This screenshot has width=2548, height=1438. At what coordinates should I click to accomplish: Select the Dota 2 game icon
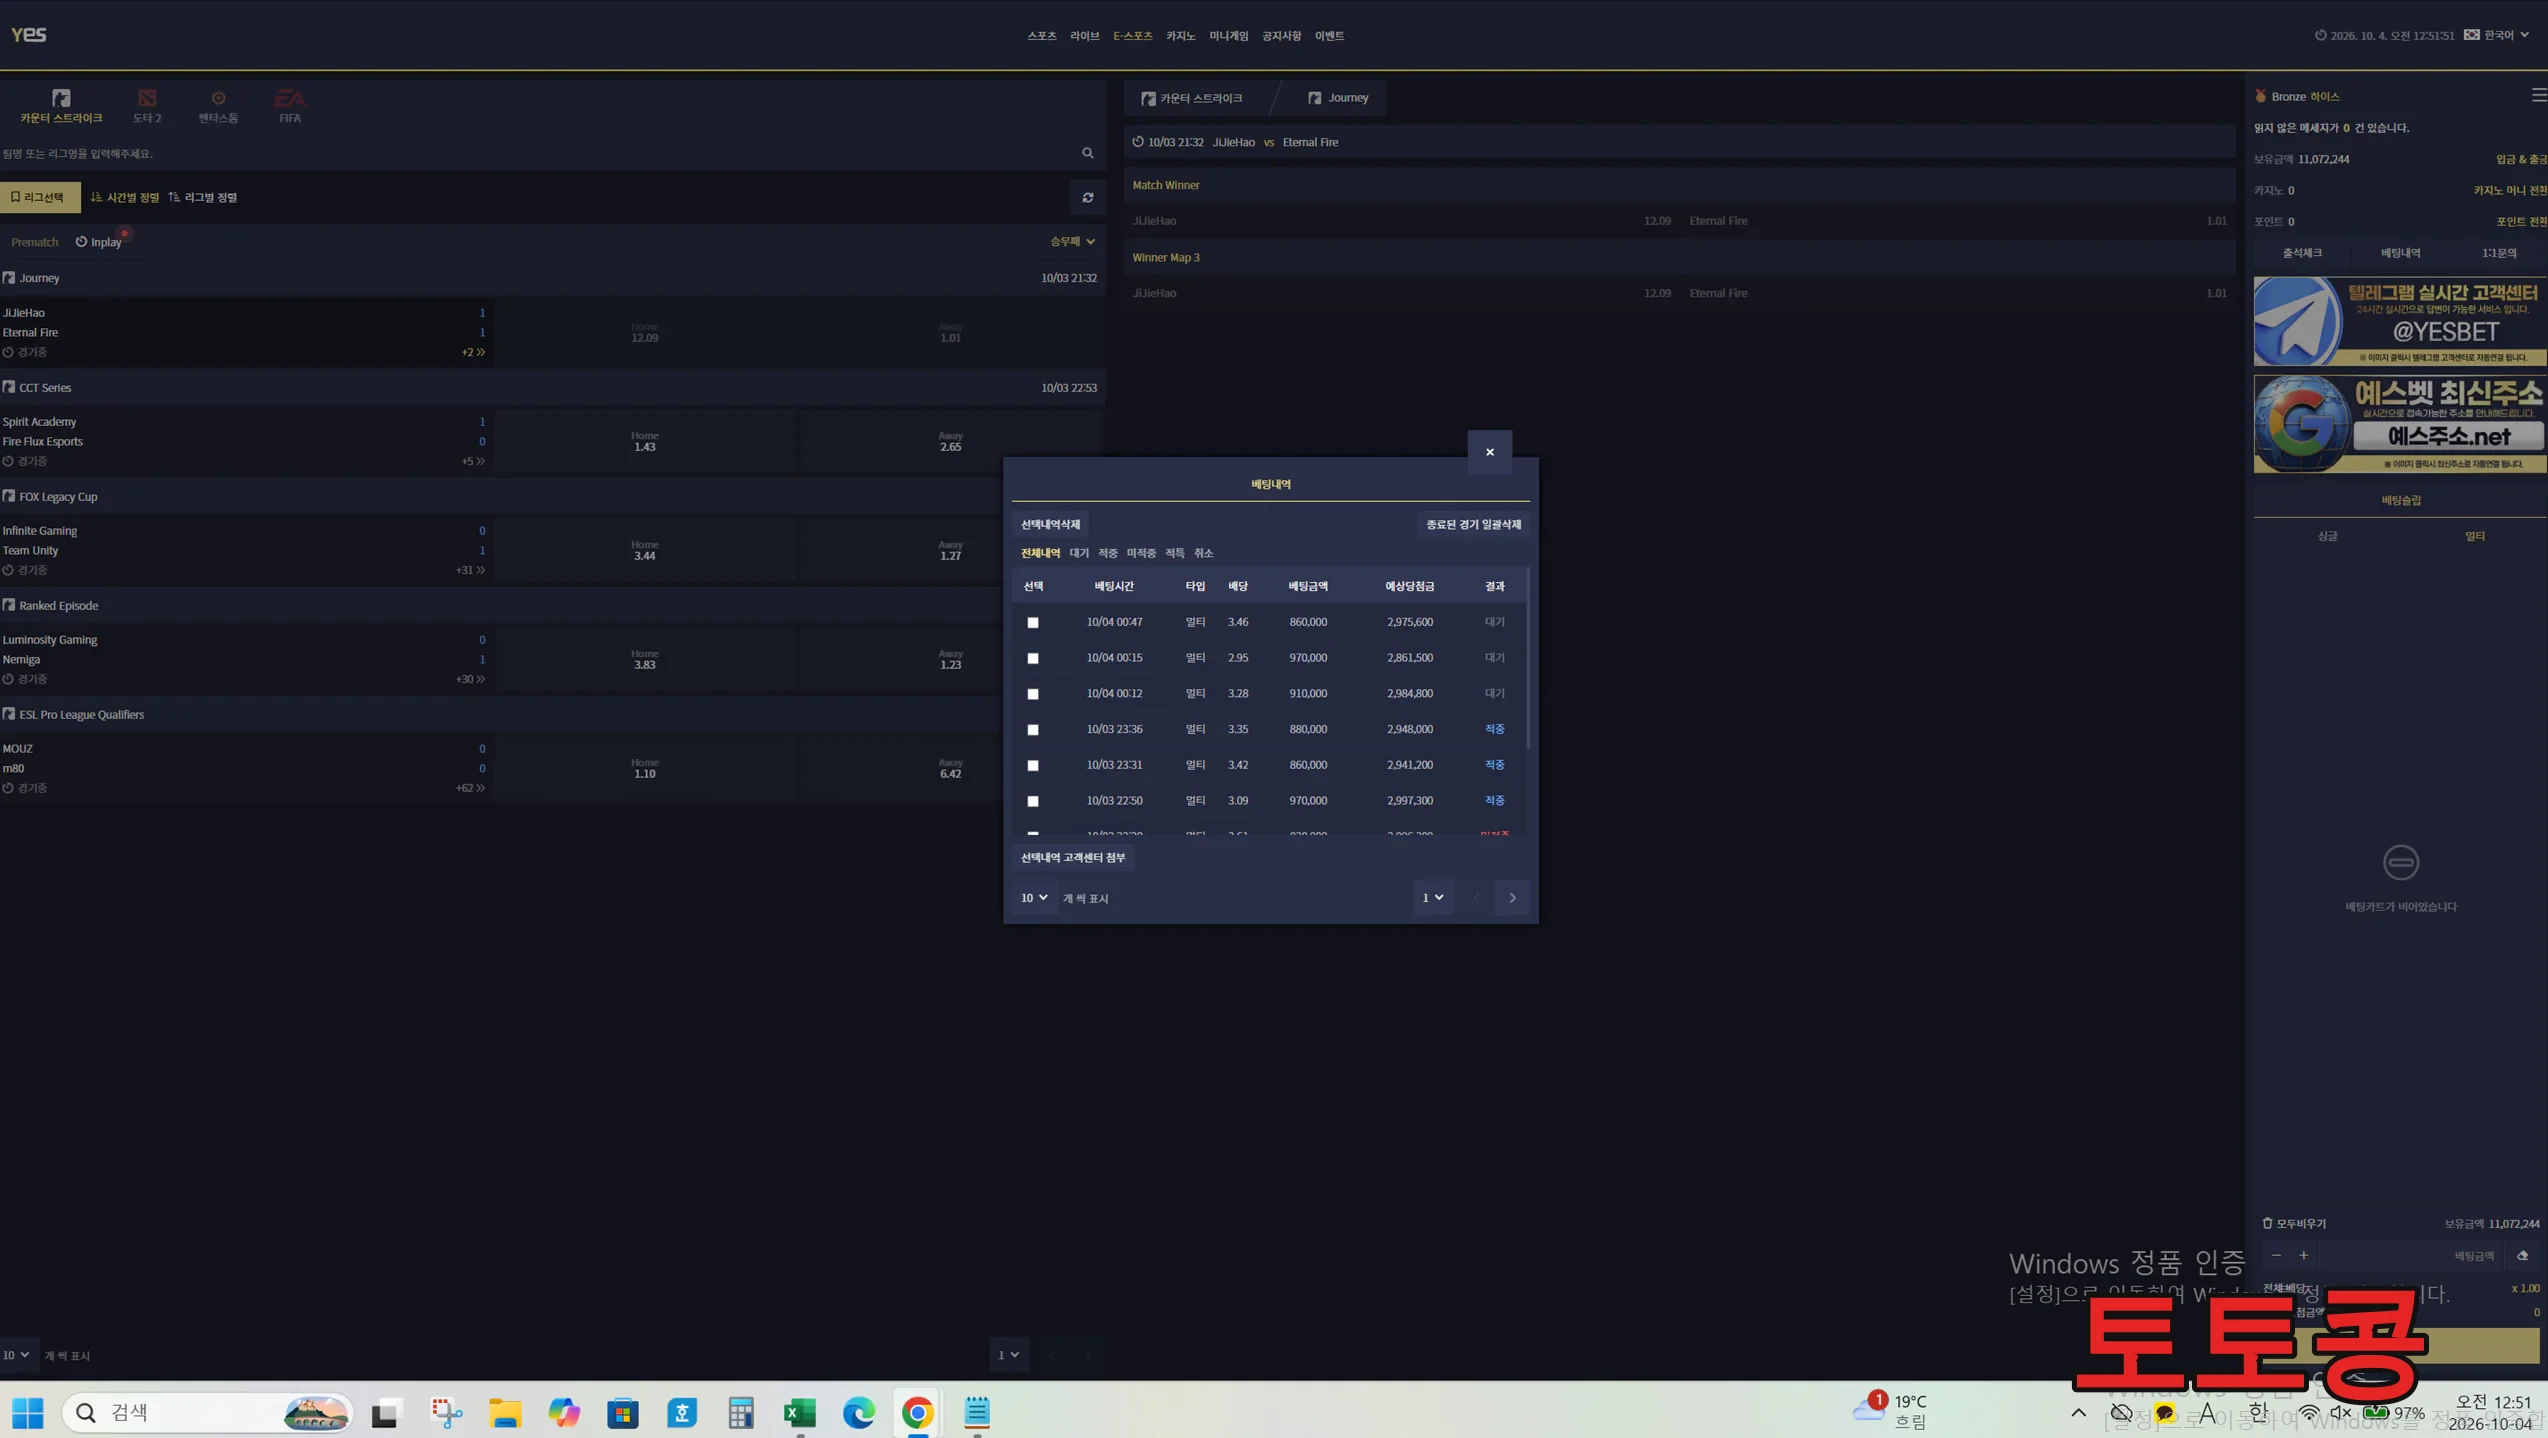tap(147, 106)
